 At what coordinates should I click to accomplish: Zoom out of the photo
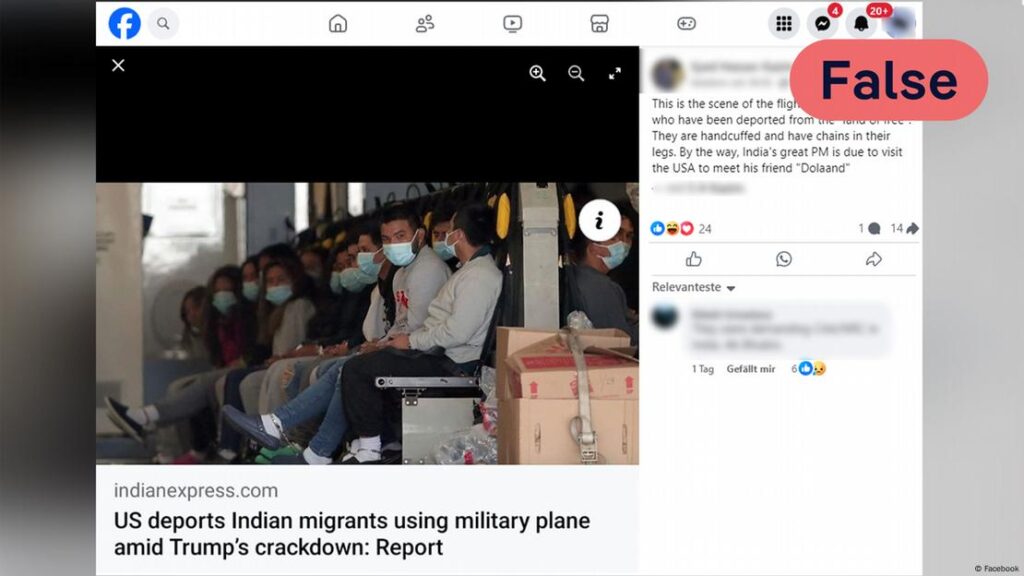pos(576,73)
